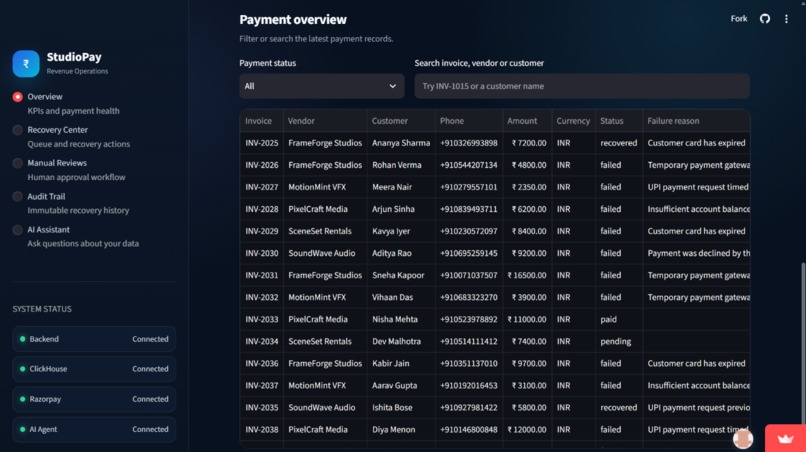Click the dropdown chevron in Payment status

[x=392, y=86]
